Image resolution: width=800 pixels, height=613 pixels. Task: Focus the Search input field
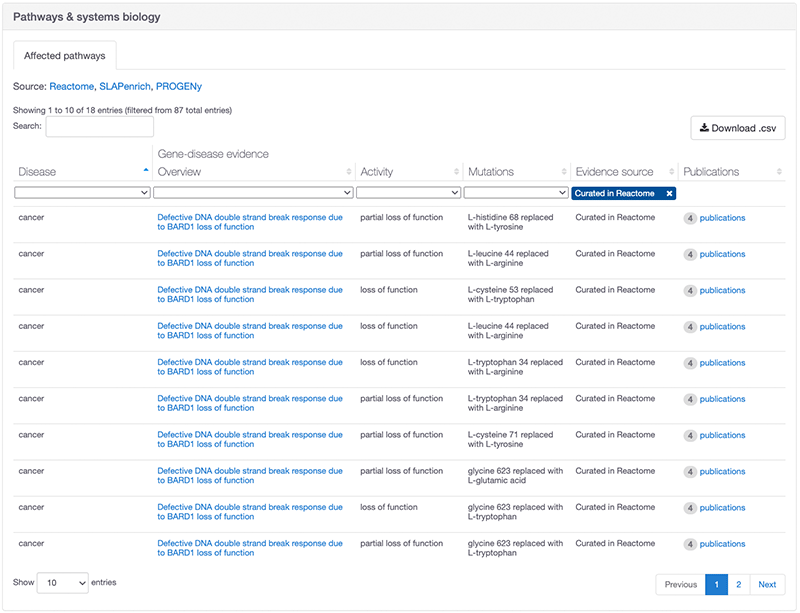tap(99, 127)
